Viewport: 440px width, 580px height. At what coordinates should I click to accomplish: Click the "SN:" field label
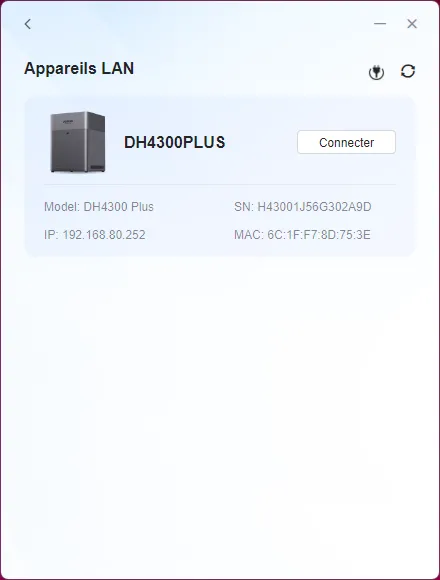[244, 207]
